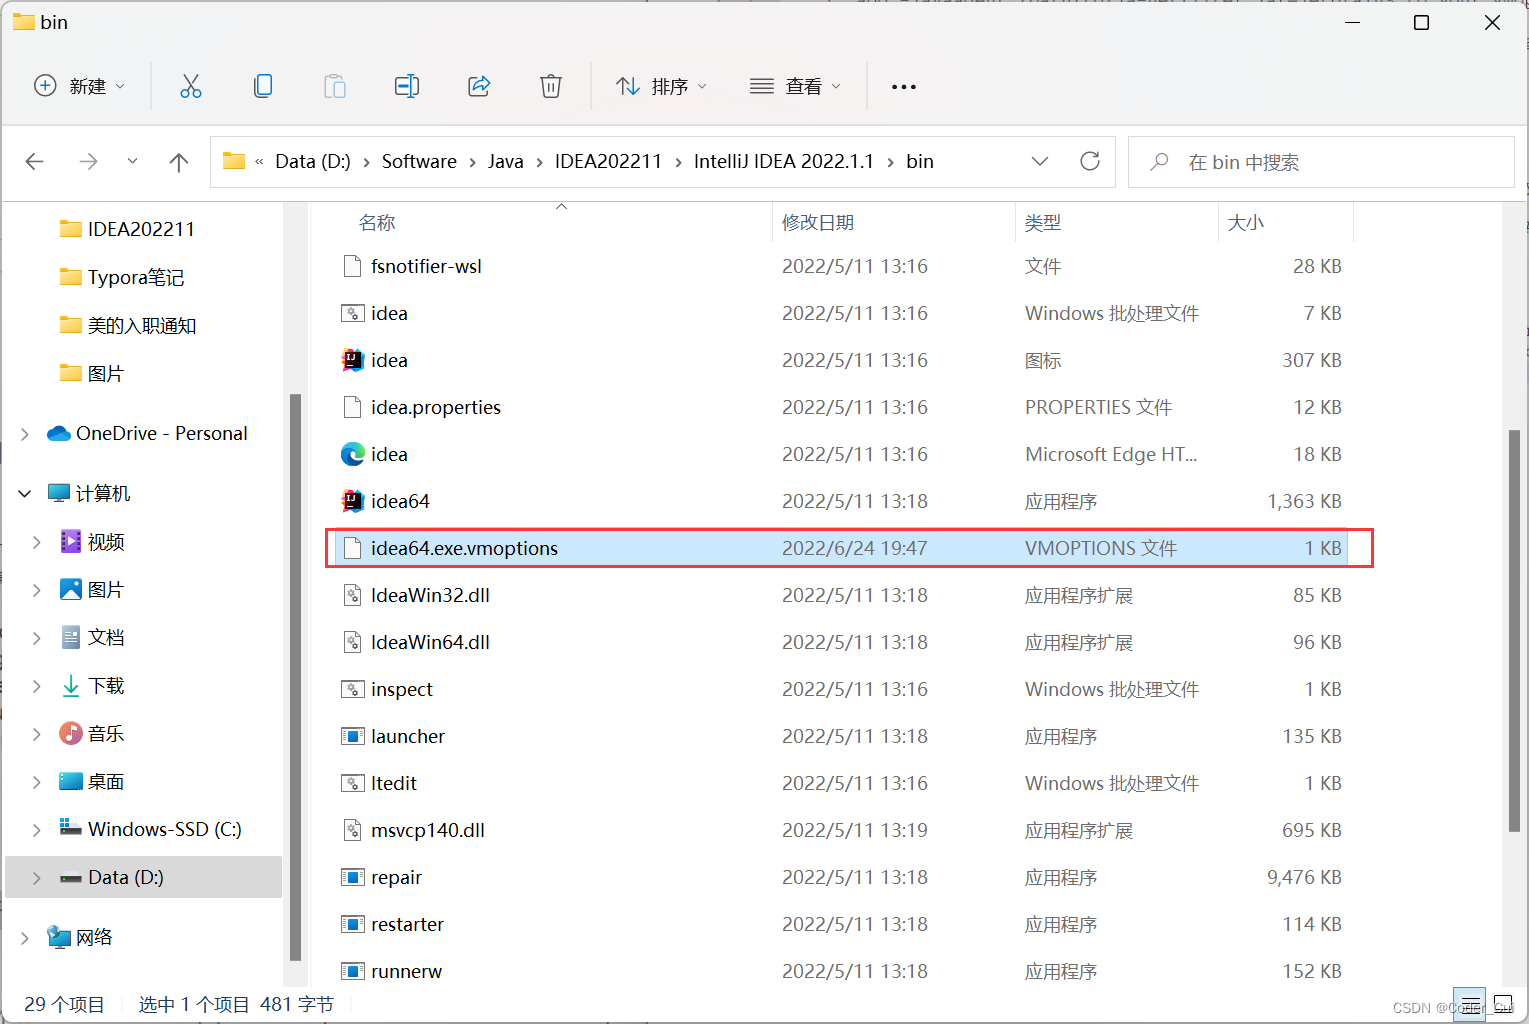Expand the OneDrive - Personal tree node
The height and width of the screenshot is (1024, 1529).
tap(25, 433)
